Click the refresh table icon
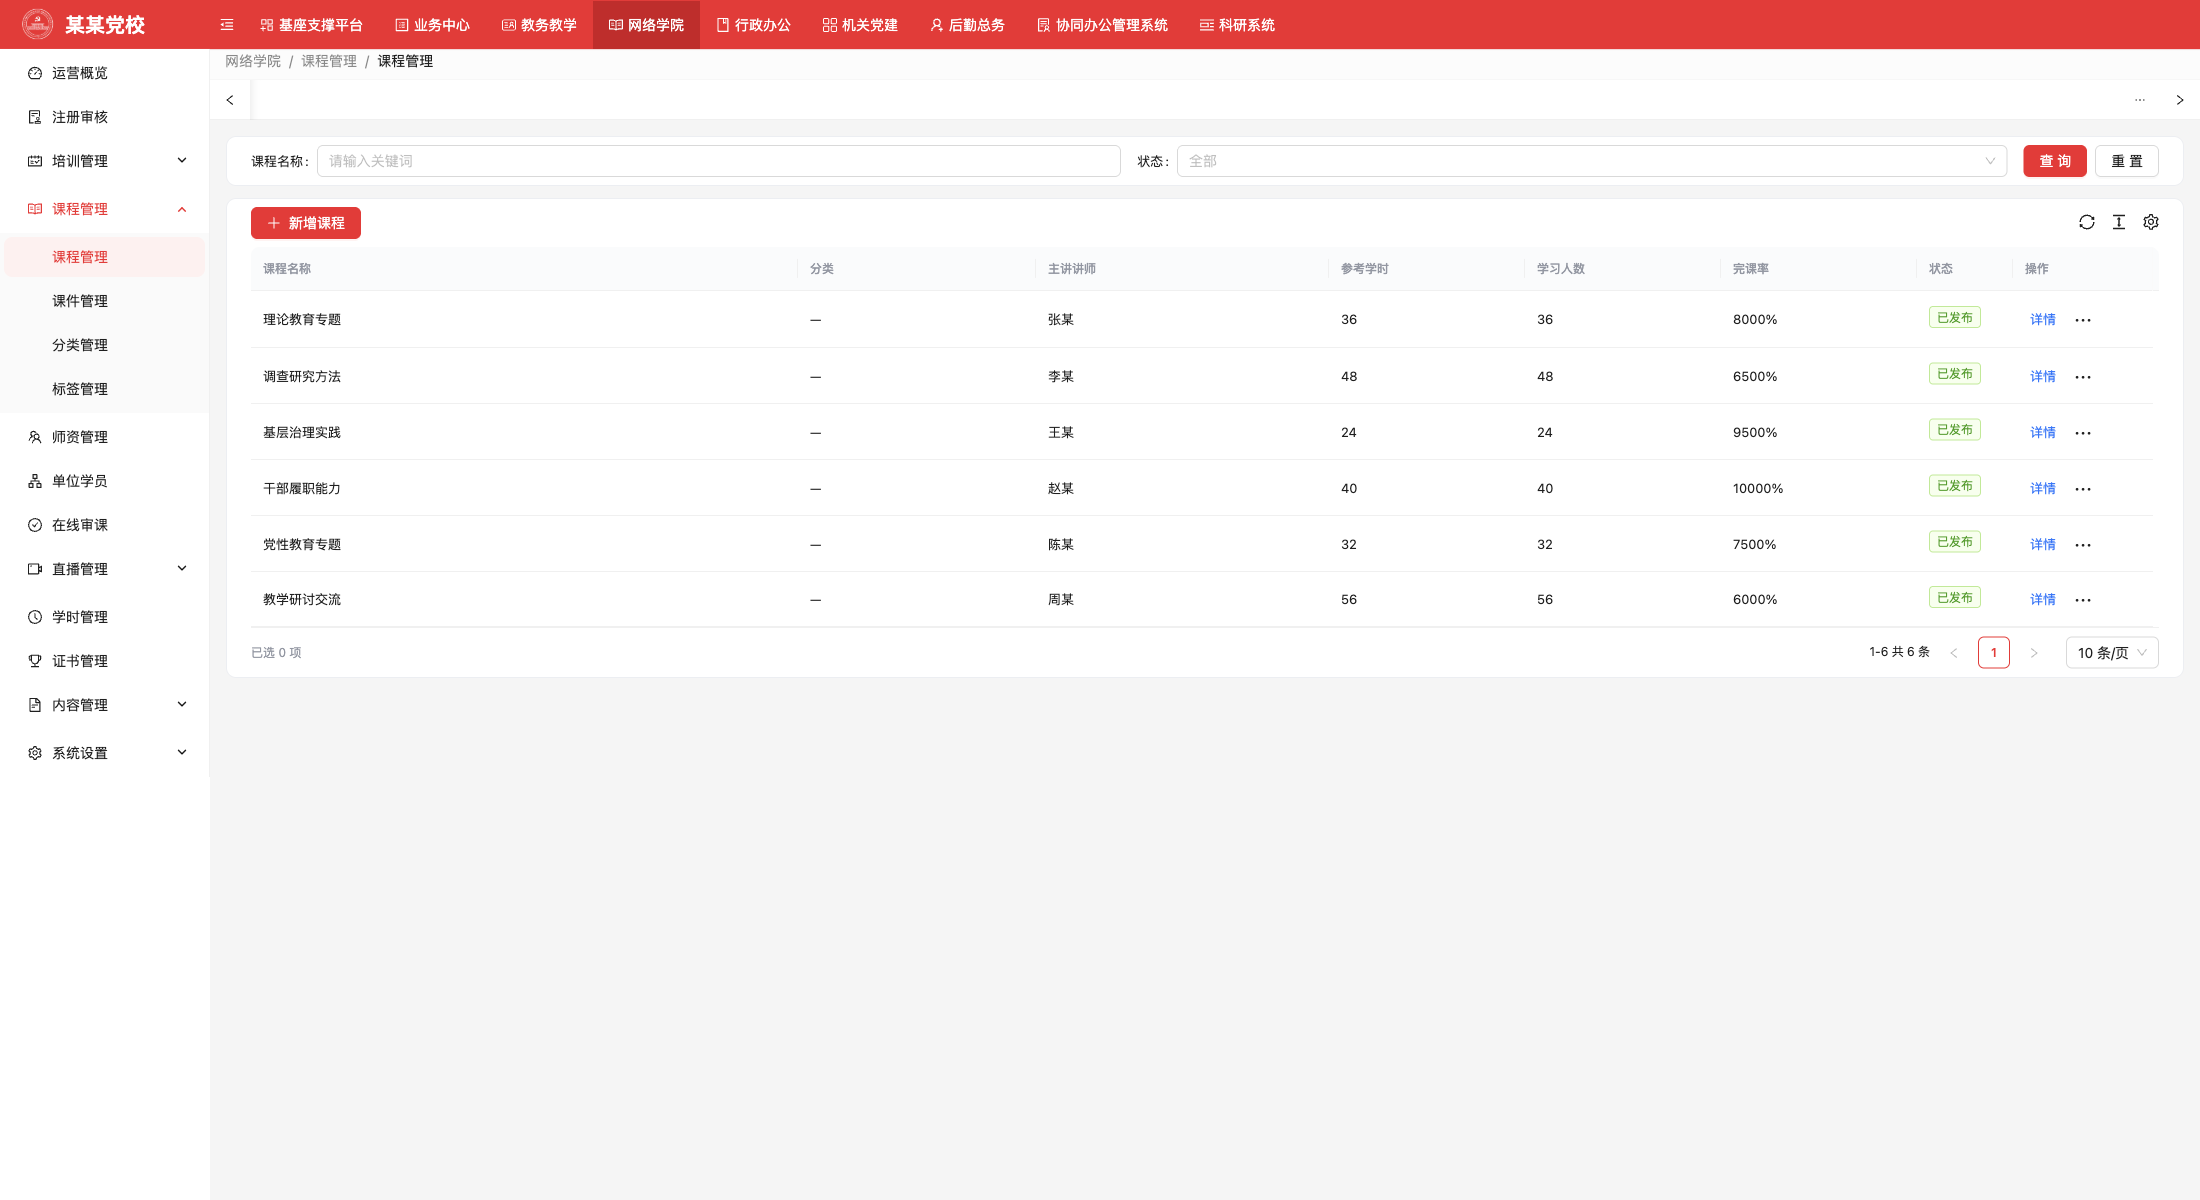 click(x=2087, y=222)
